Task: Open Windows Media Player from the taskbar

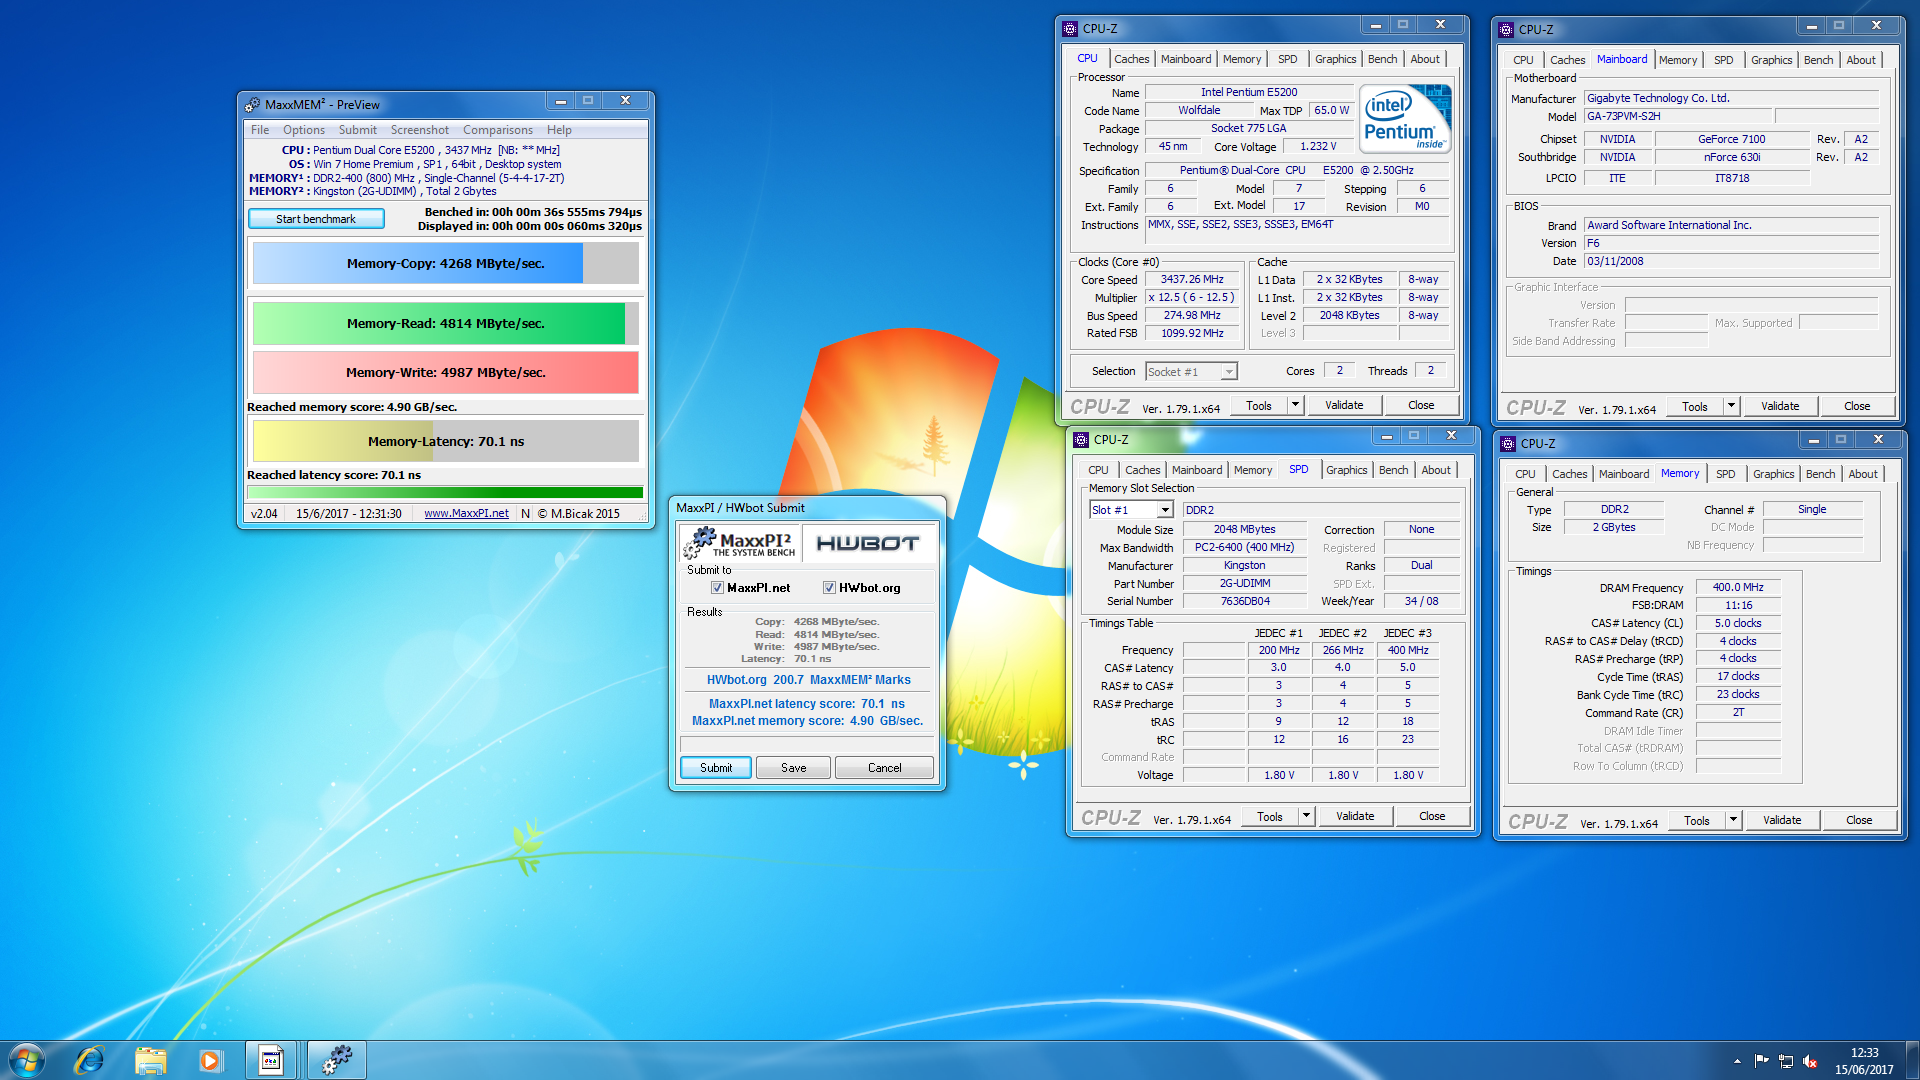Action: point(210,1060)
